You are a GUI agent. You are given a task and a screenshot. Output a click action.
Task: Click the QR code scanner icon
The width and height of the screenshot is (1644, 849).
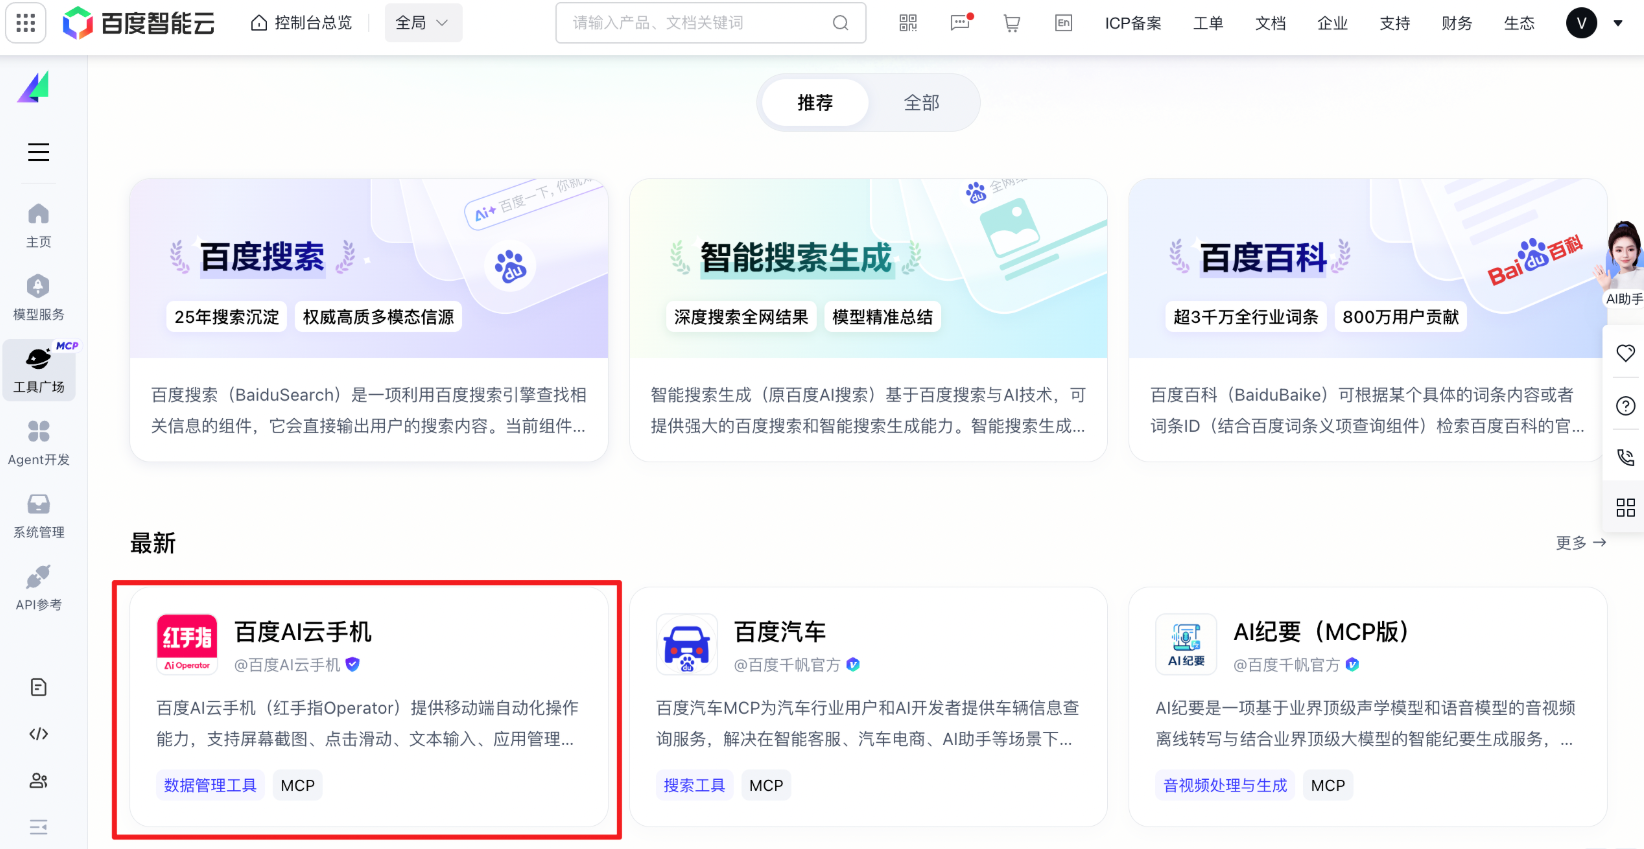[x=908, y=23]
